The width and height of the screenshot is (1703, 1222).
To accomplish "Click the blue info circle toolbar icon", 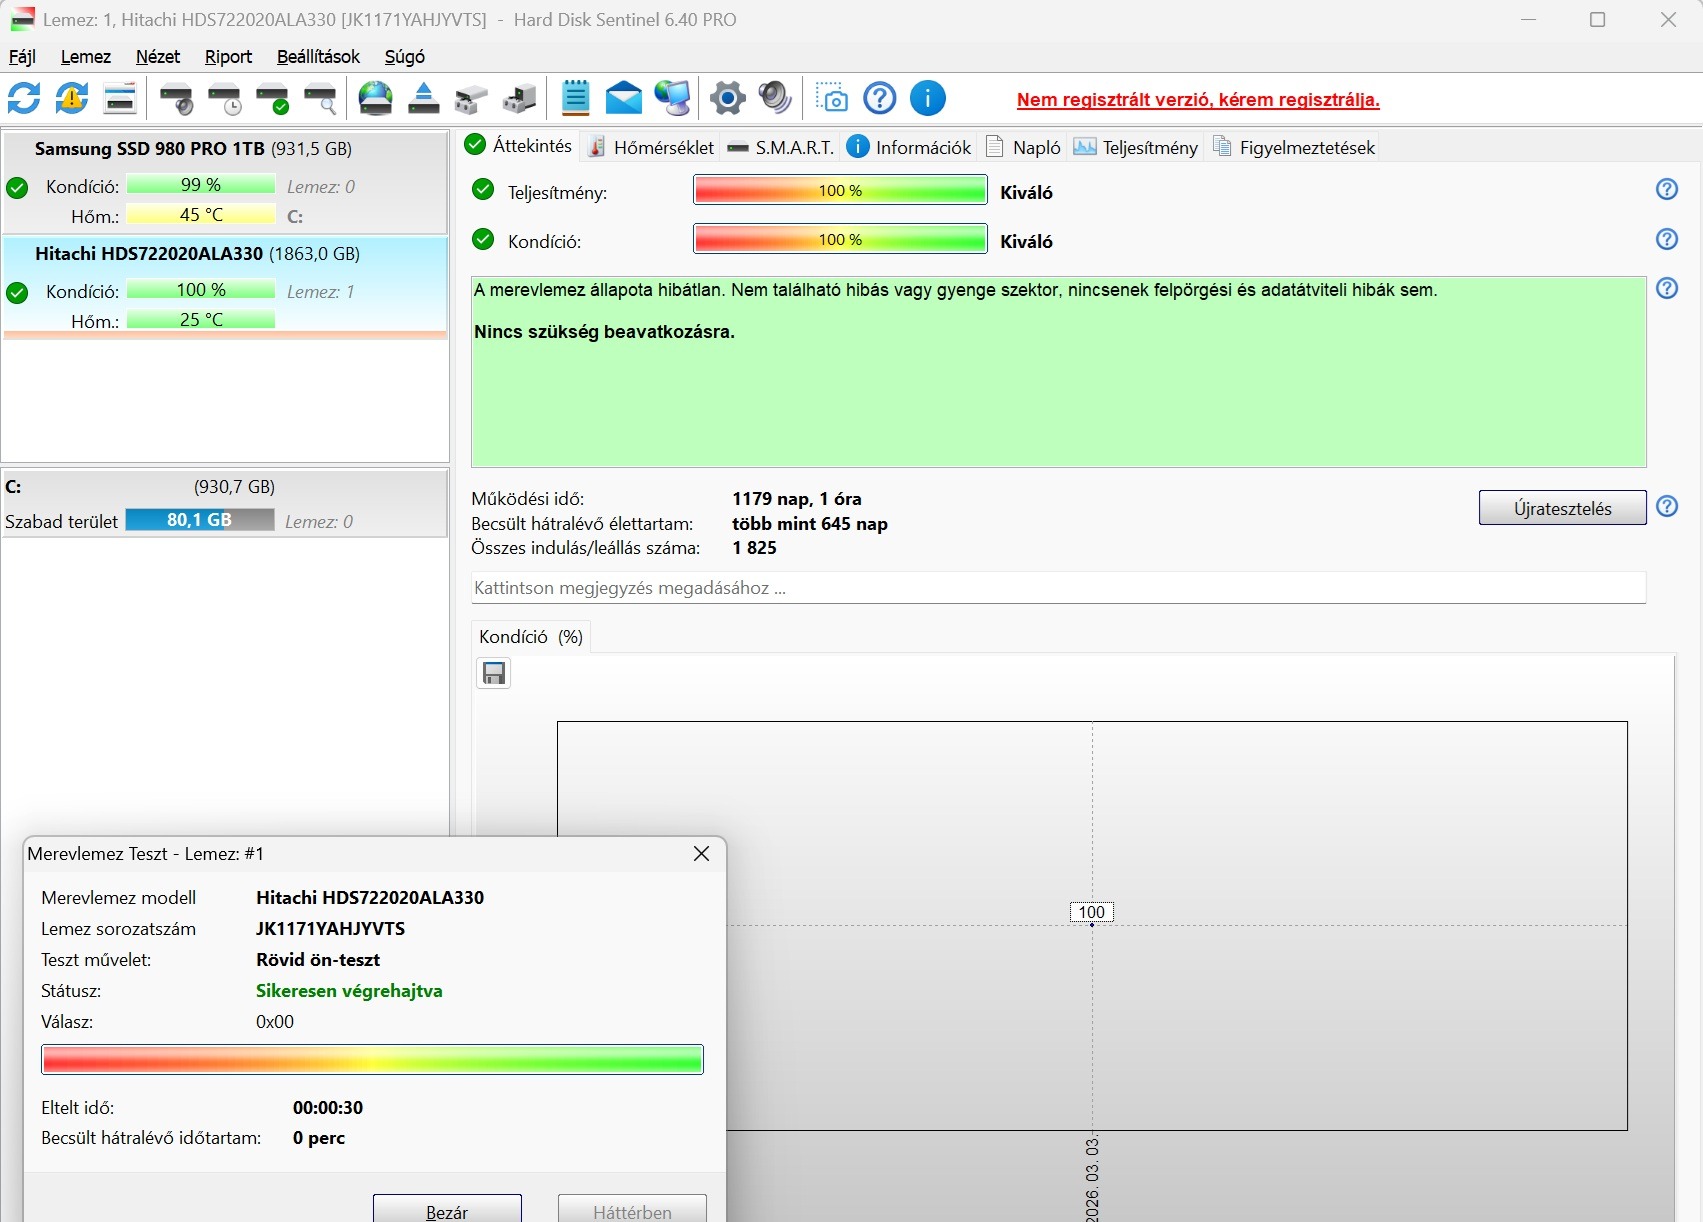I will coord(928,98).
